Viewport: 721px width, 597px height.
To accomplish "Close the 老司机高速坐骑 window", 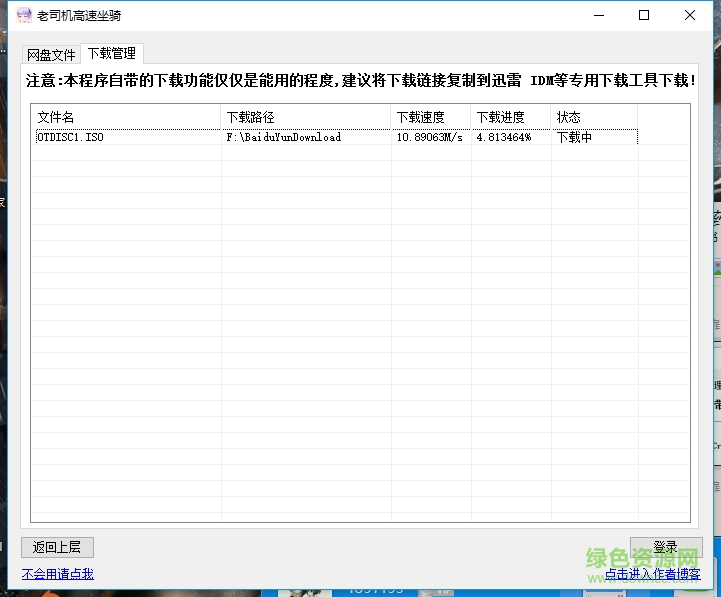I will point(690,16).
